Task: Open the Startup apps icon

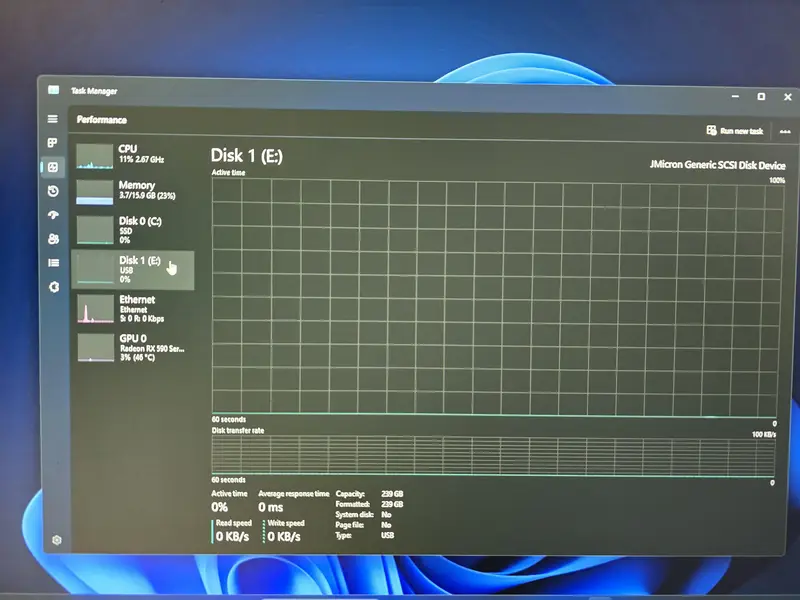Action: click(x=53, y=215)
